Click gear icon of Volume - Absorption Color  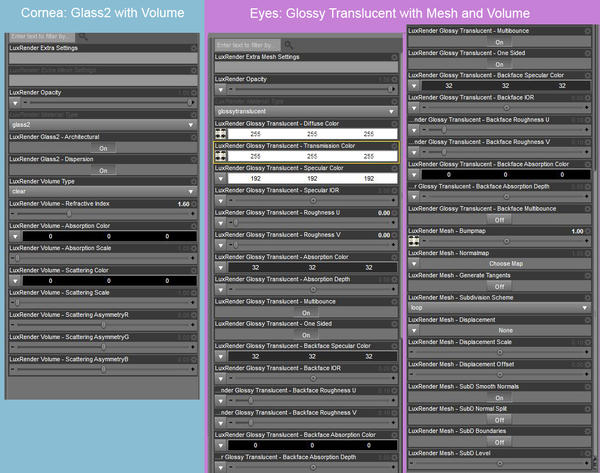[194, 226]
